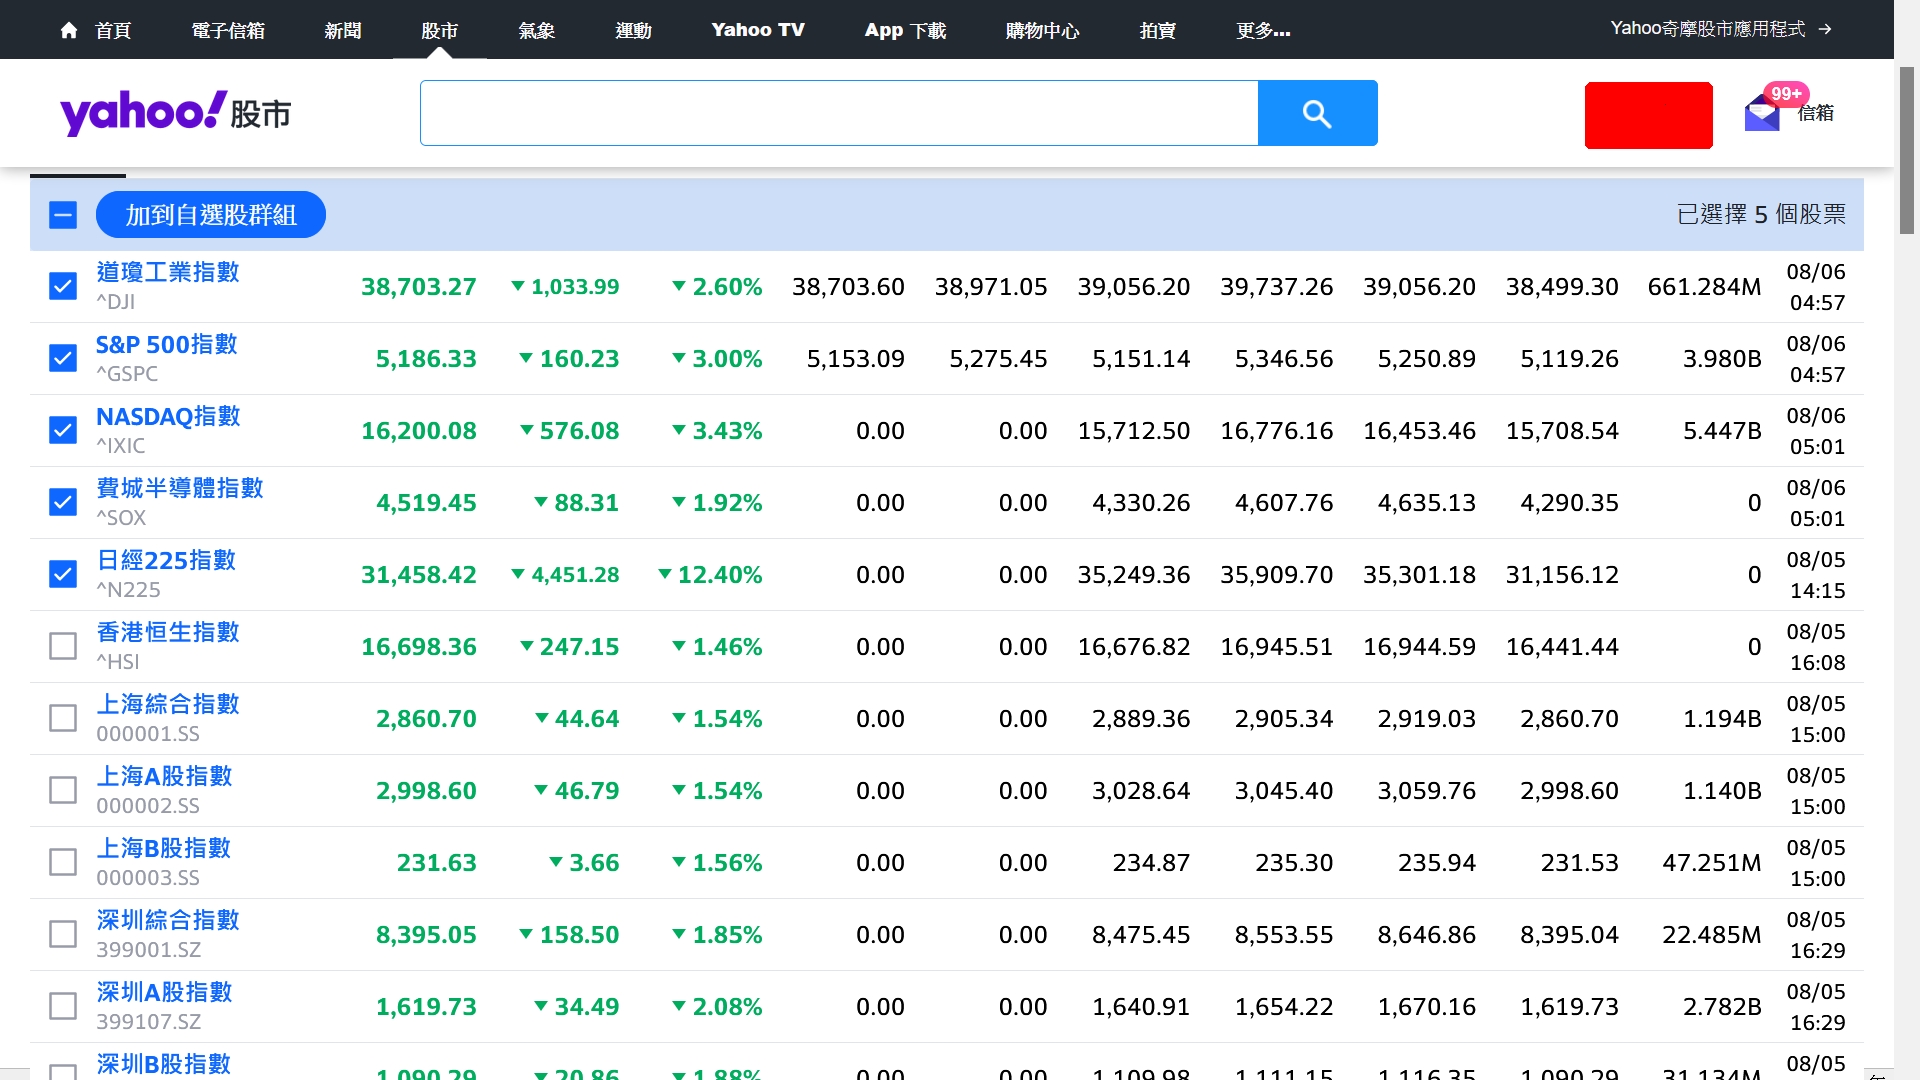Open the 新聞 menu item
The width and height of the screenshot is (1920, 1080).
tap(343, 30)
